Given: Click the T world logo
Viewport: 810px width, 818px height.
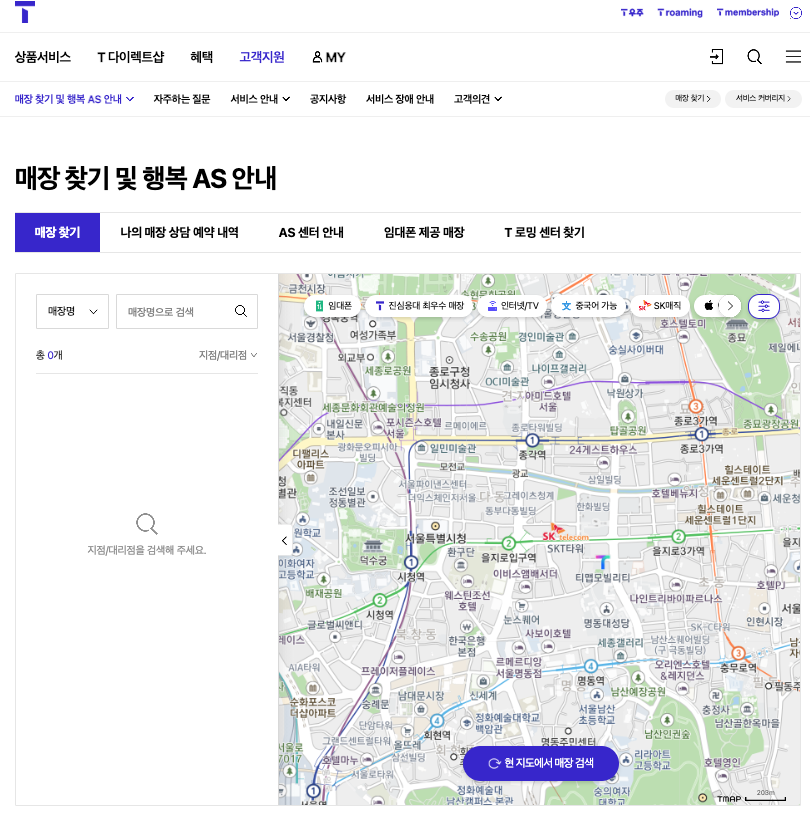Looking at the screenshot, I should pos(25,11).
